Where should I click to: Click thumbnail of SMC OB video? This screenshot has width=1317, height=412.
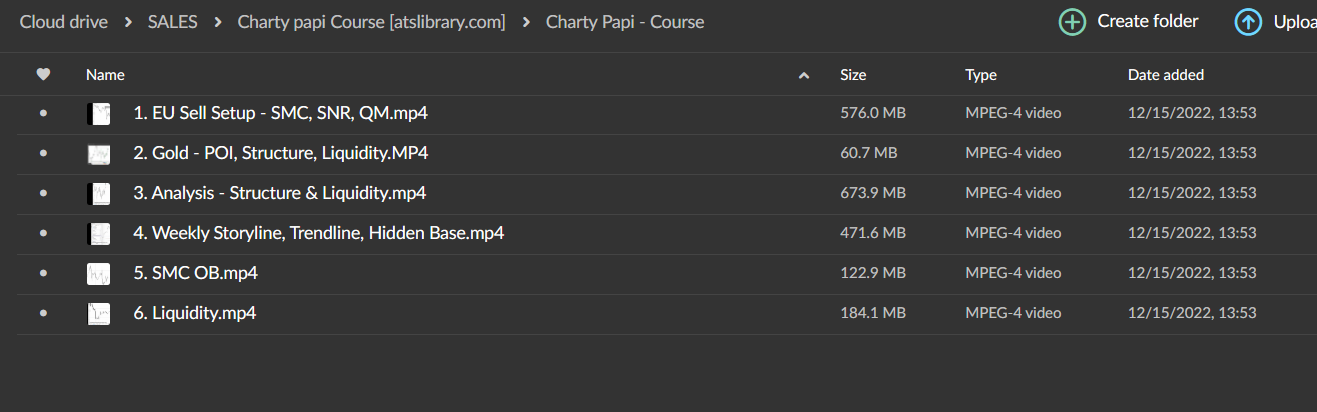[x=98, y=274]
